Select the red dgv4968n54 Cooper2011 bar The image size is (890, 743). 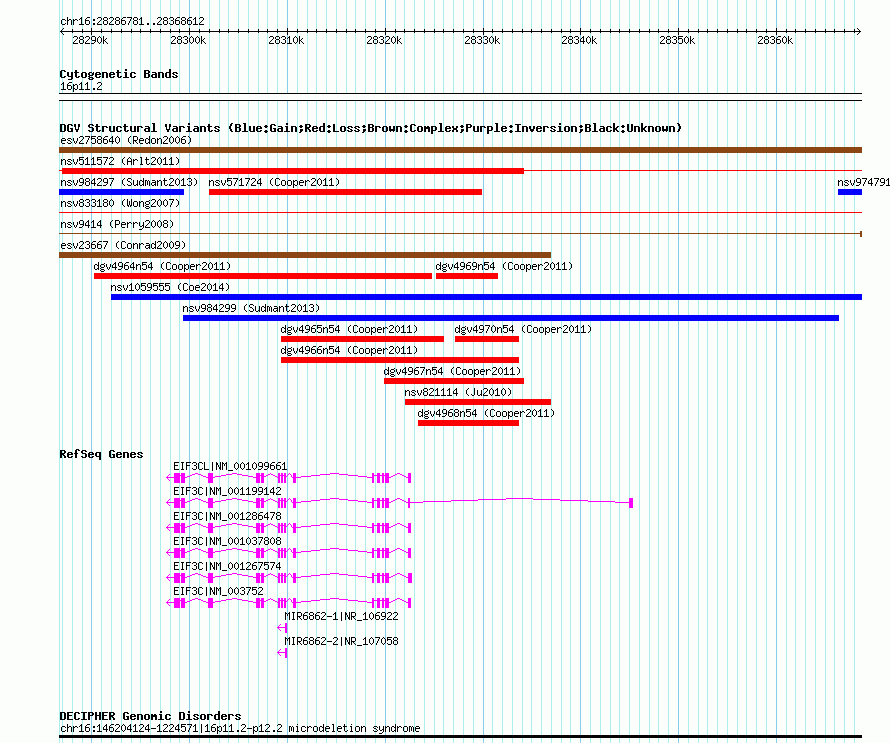(x=468, y=423)
